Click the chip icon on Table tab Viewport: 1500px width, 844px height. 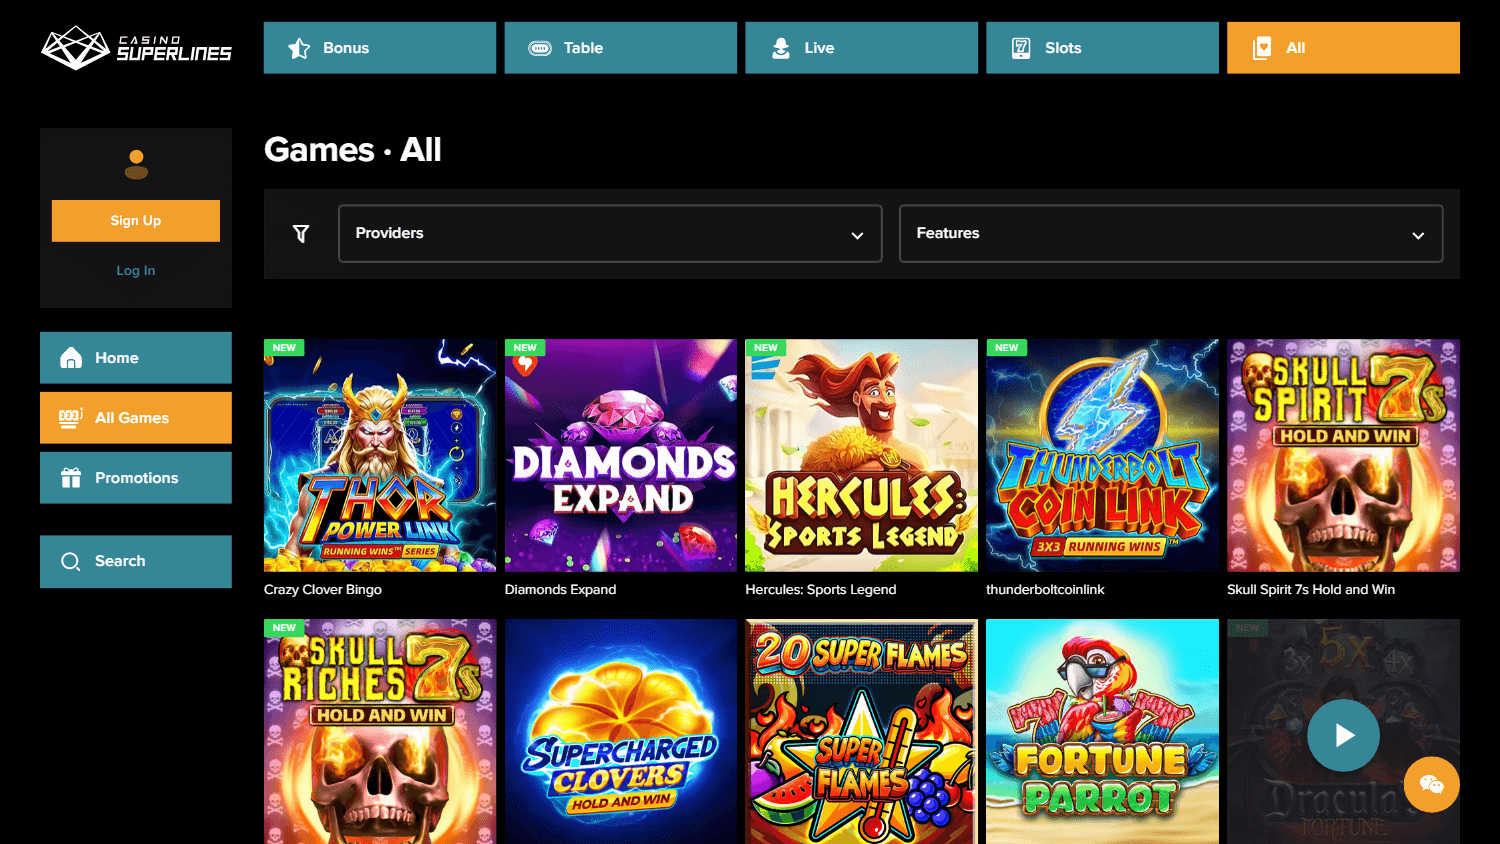coord(540,48)
